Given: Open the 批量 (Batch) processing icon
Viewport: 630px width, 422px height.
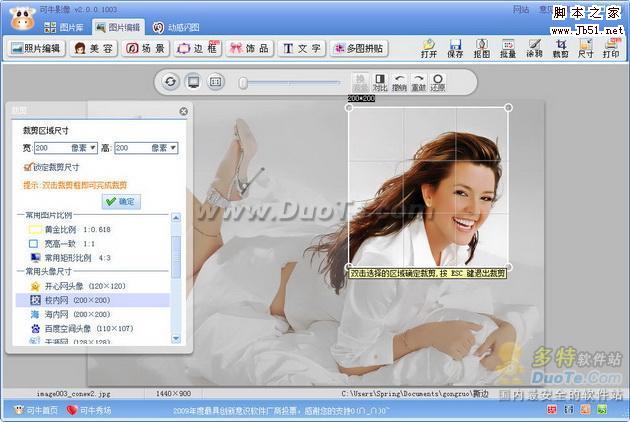Looking at the screenshot, I should tap(508, 48).
